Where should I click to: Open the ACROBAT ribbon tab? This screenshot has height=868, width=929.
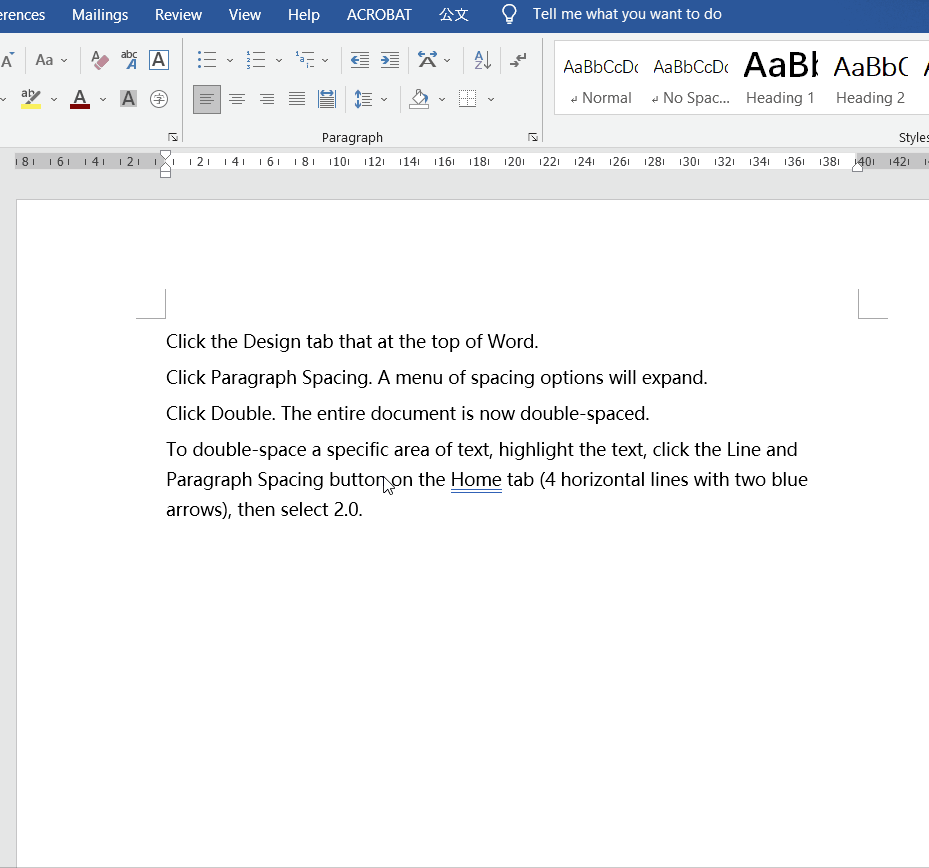pos(379,14)
